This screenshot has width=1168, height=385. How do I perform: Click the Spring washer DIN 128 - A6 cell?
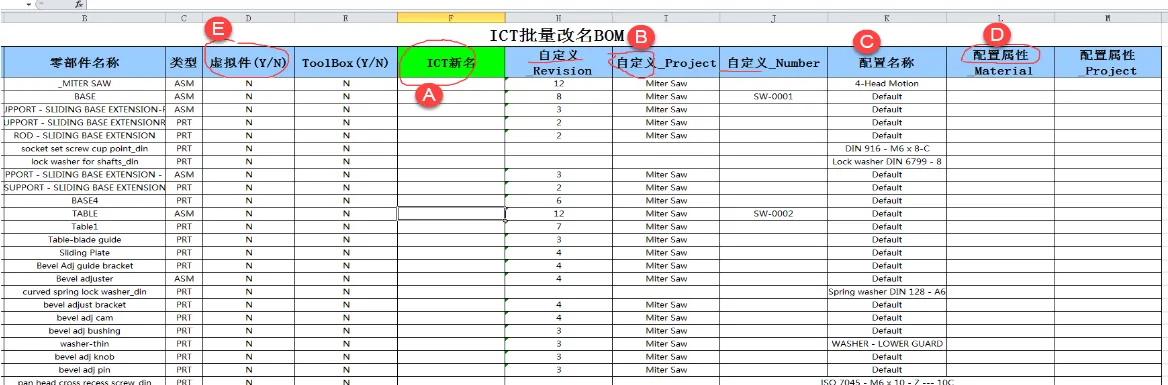coord(887,291)
